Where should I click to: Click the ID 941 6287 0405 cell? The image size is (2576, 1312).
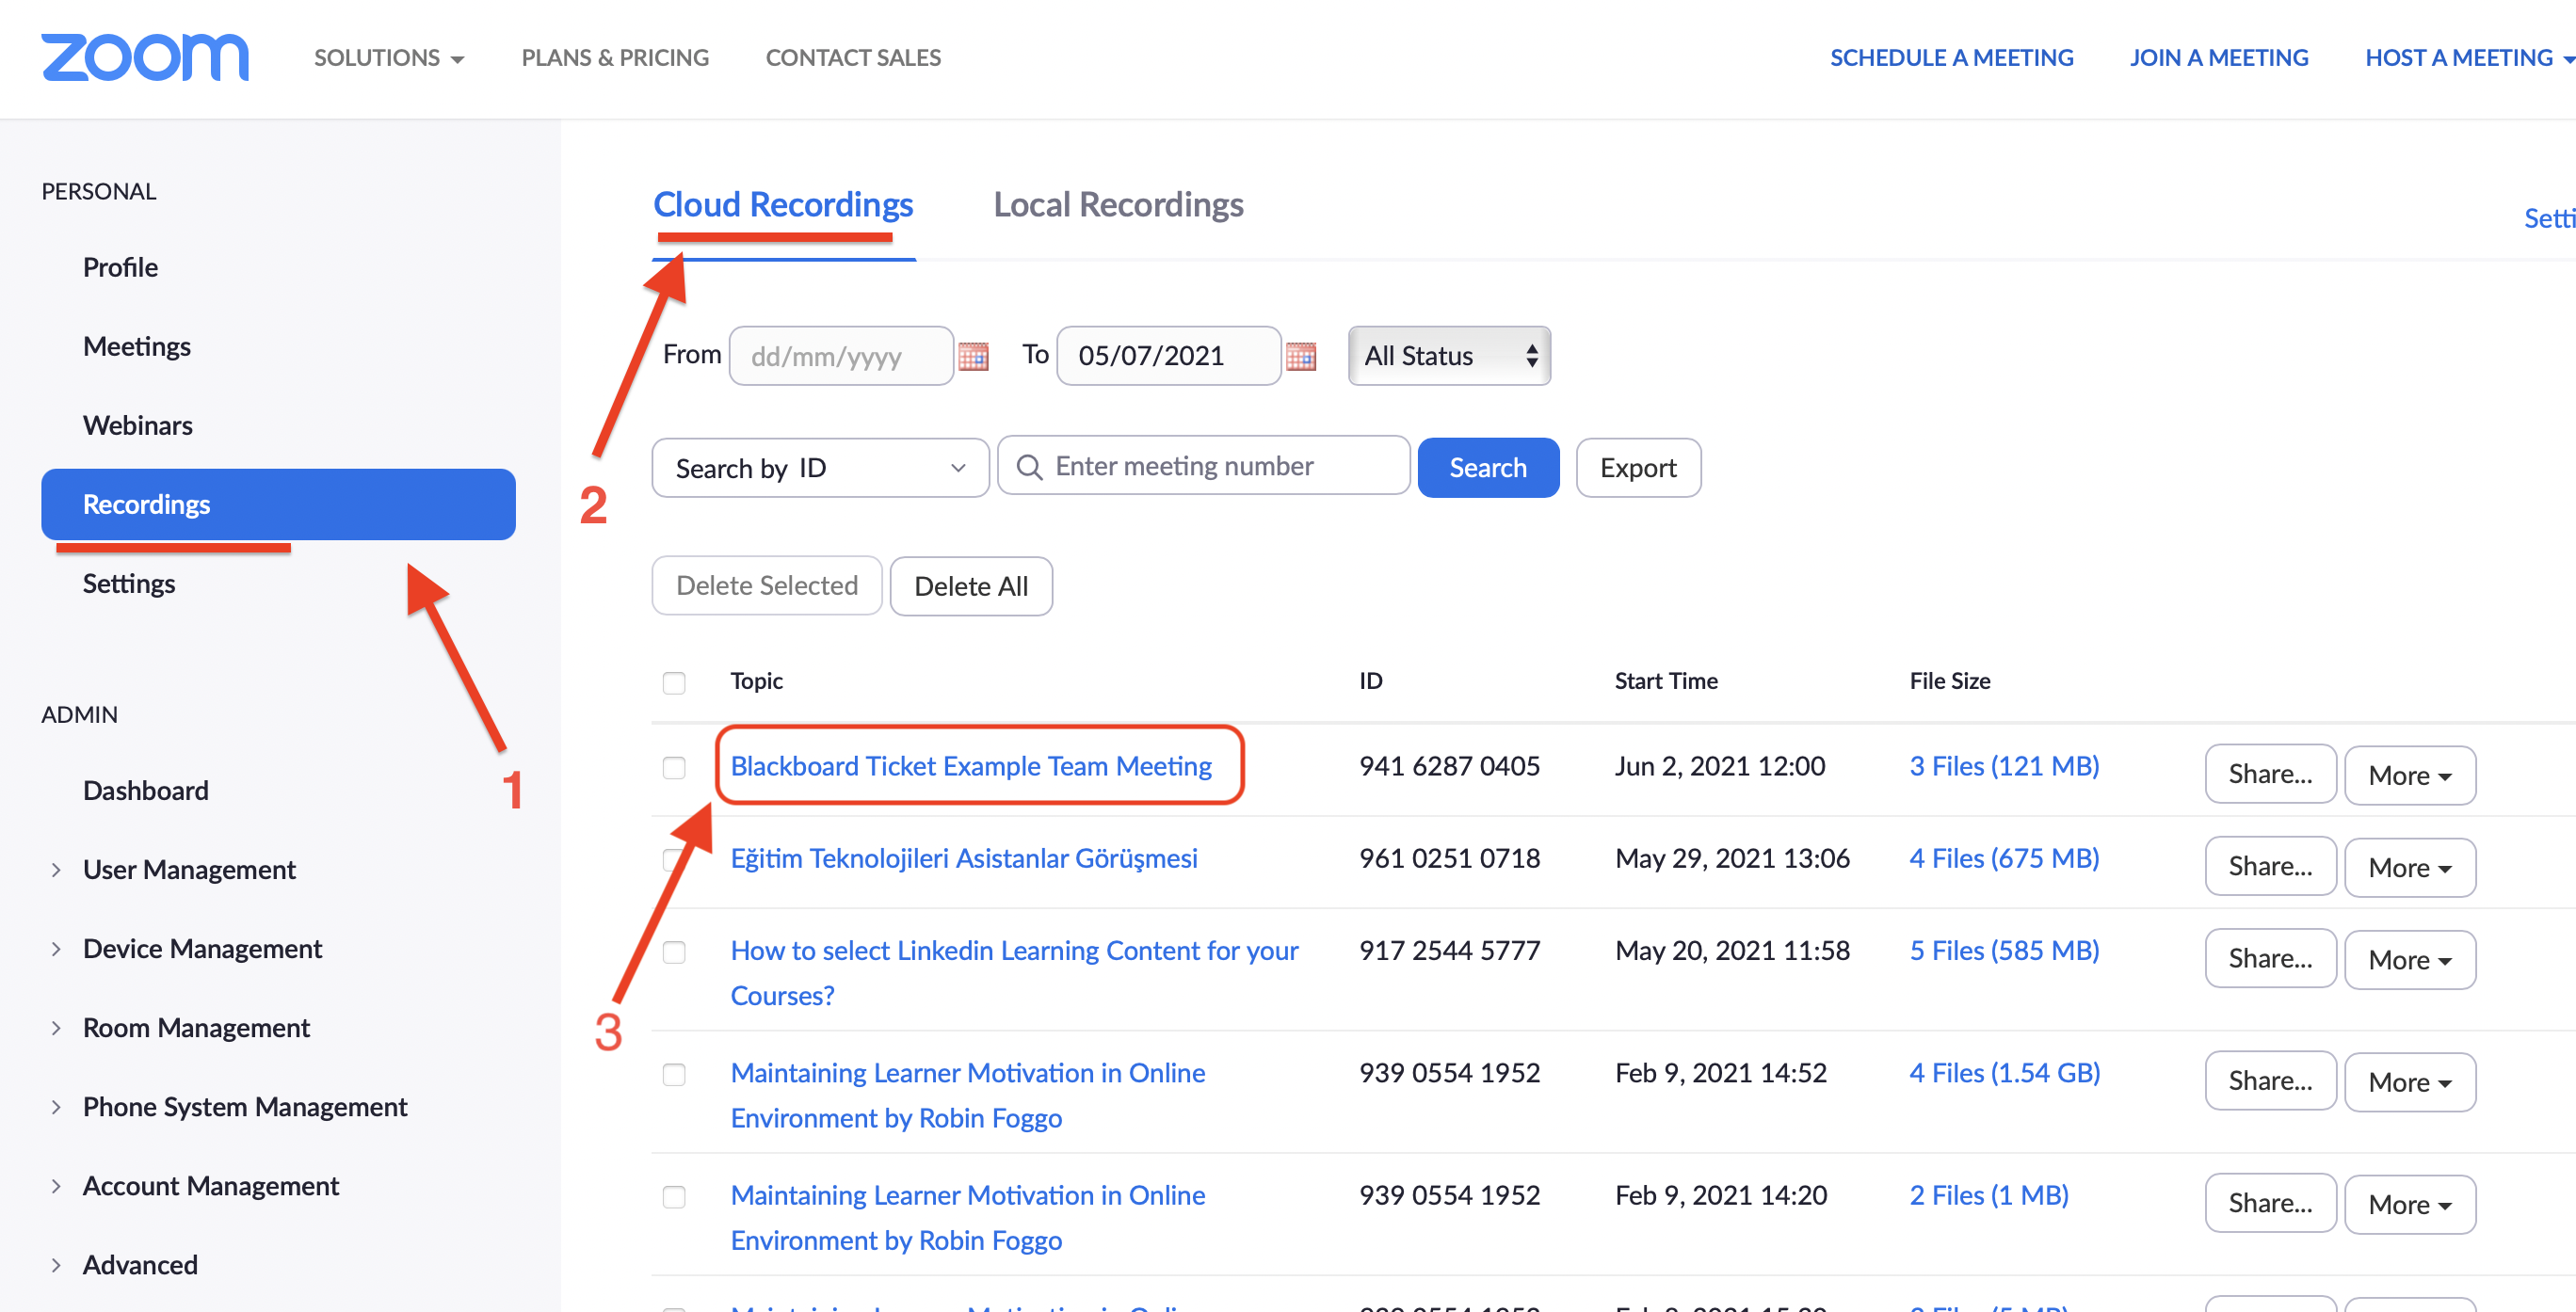[1449, 766]
